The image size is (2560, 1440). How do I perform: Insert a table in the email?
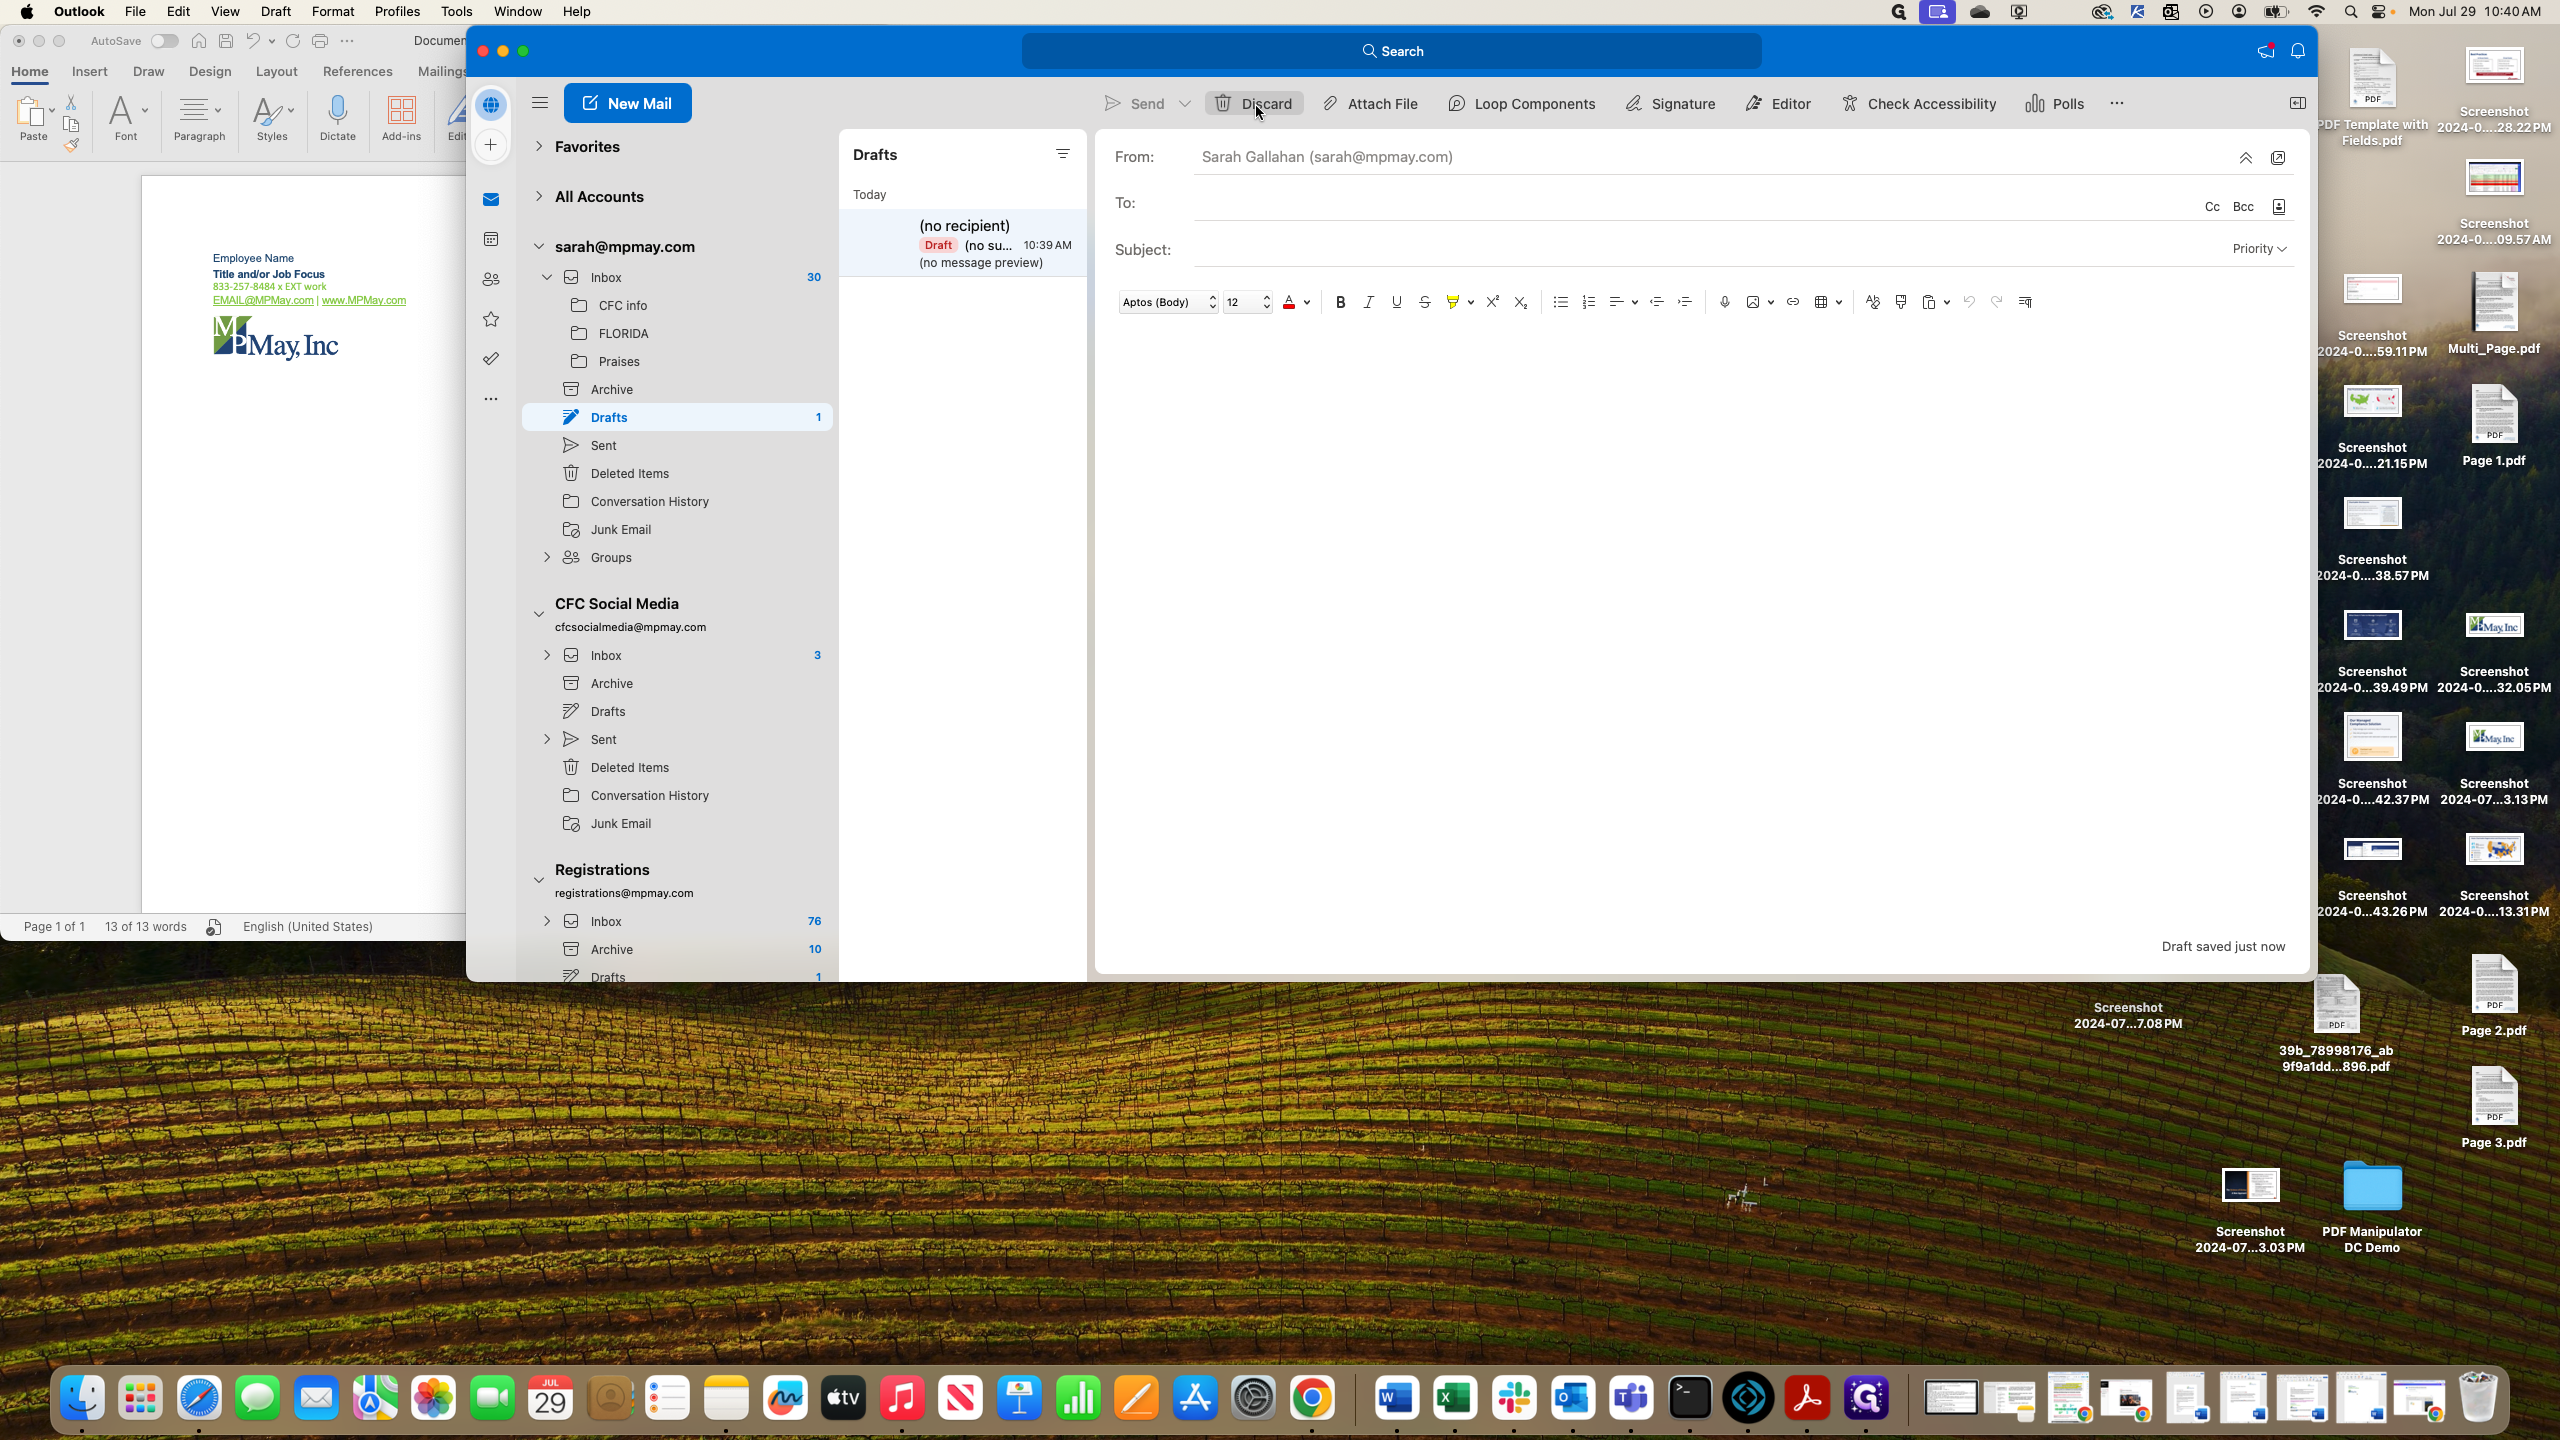pyautogui.click(x=1821, y=302)
